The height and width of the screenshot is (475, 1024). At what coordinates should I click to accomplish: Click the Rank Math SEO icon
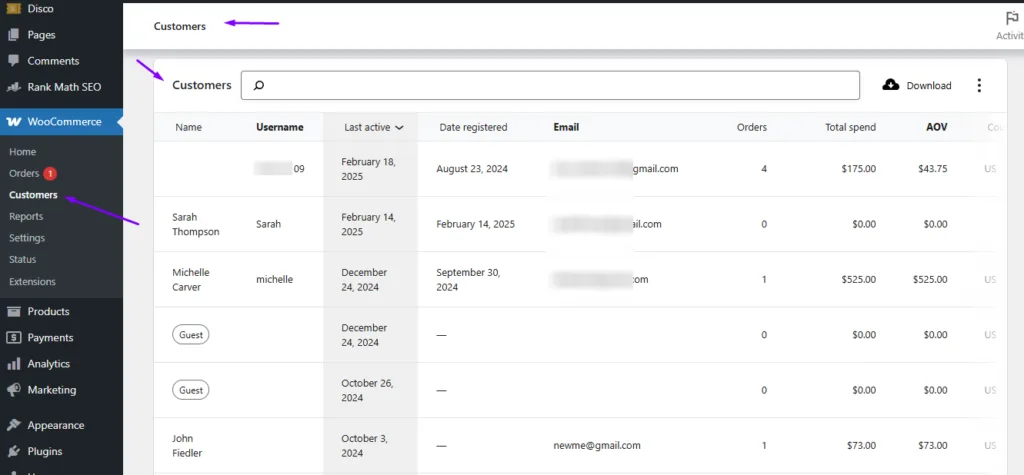(x=13, y=87)
